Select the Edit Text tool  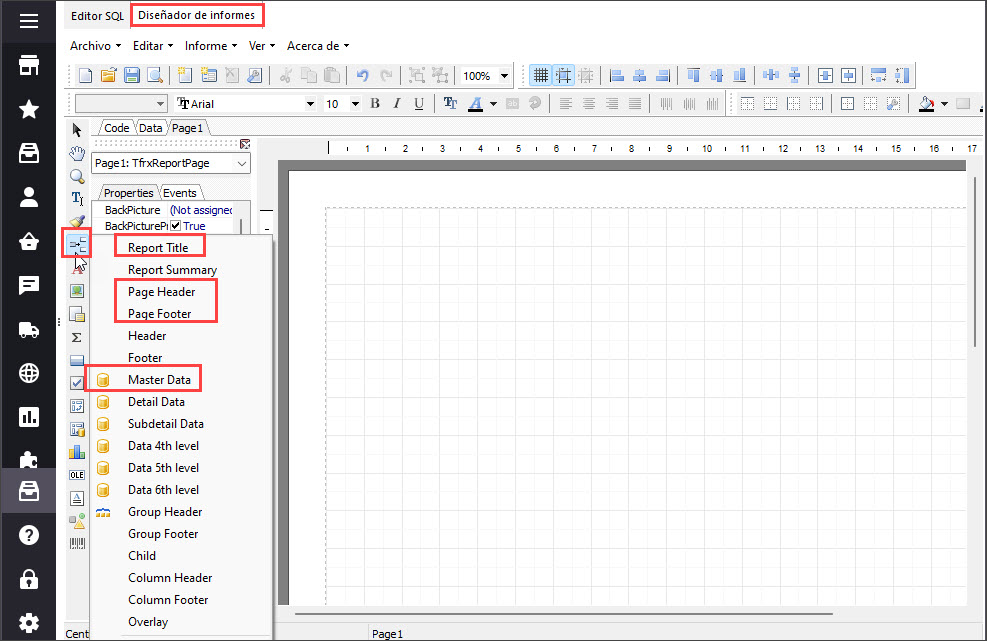[x=77, y=199]
